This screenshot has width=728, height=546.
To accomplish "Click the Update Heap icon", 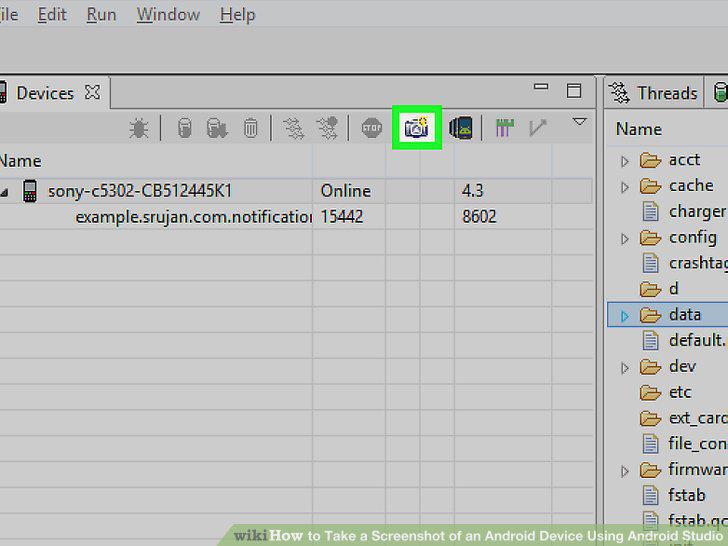I will (x=185, y=129).
